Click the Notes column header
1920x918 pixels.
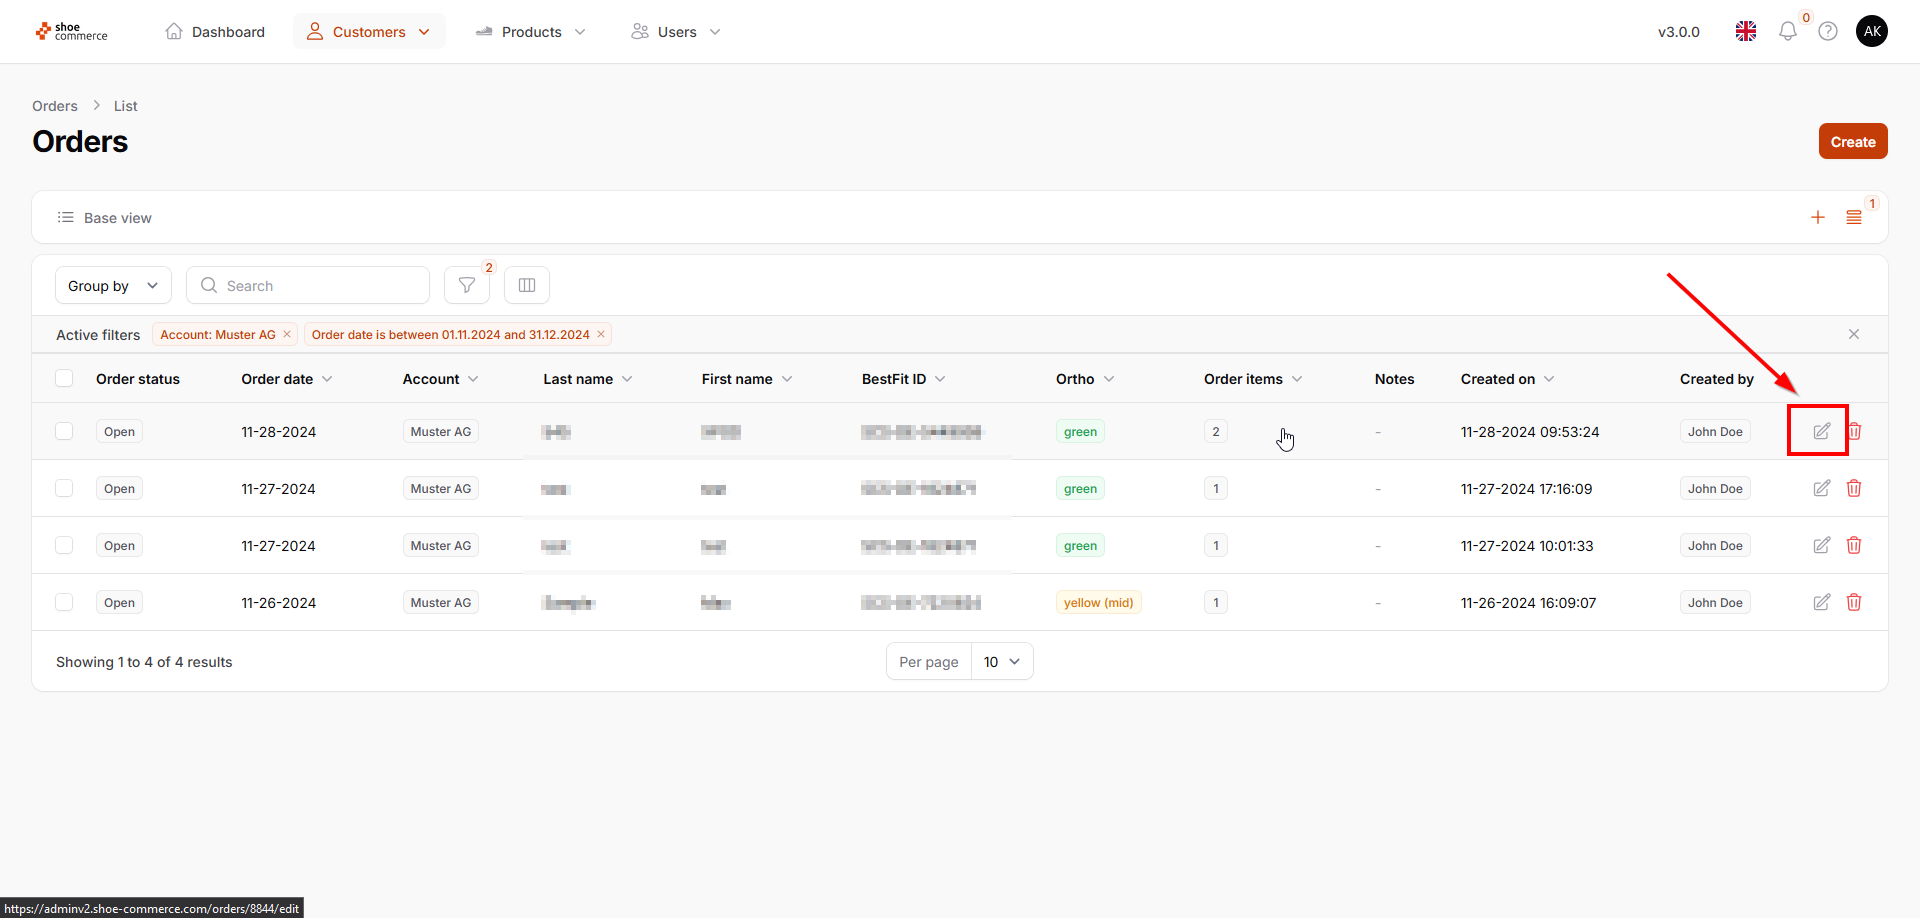(1395, 380)
